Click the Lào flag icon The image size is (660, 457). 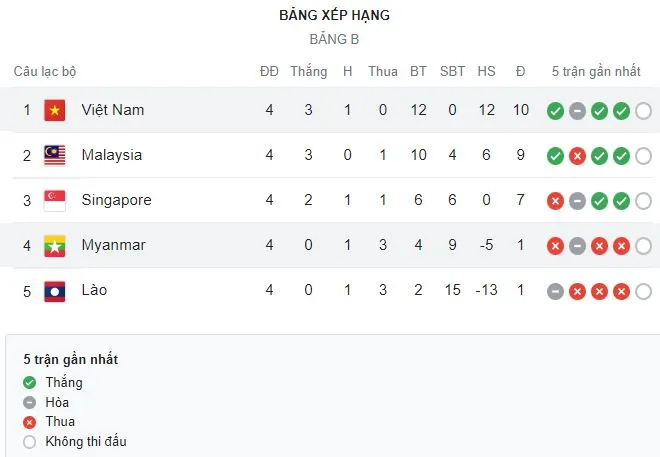(x=54, y=290)
